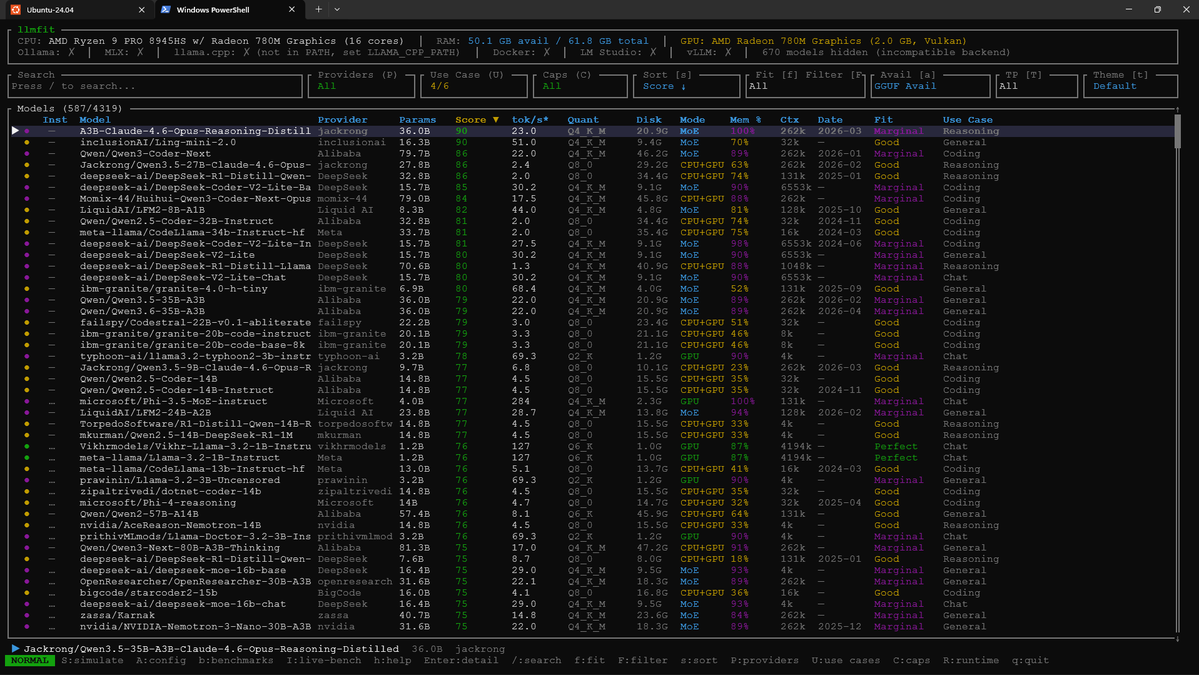Click the h:help shortcut in status bar
The width and height of the screenshot is (1199, 675).
click(x=392, y=660)
